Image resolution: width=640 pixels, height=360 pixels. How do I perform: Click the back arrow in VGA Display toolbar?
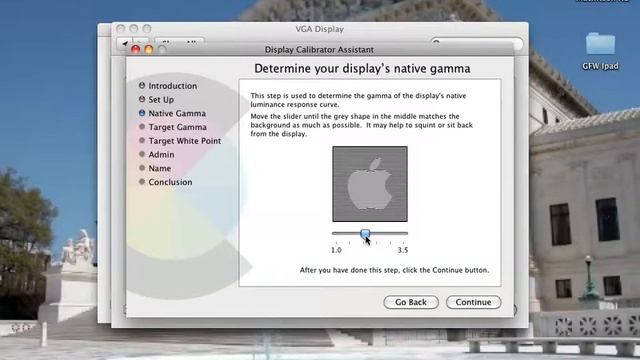tap(124, 43)
